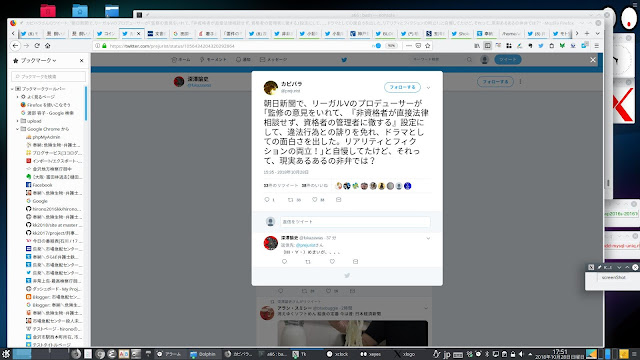Switch to the '「雷件の' tab

[233, 34]
